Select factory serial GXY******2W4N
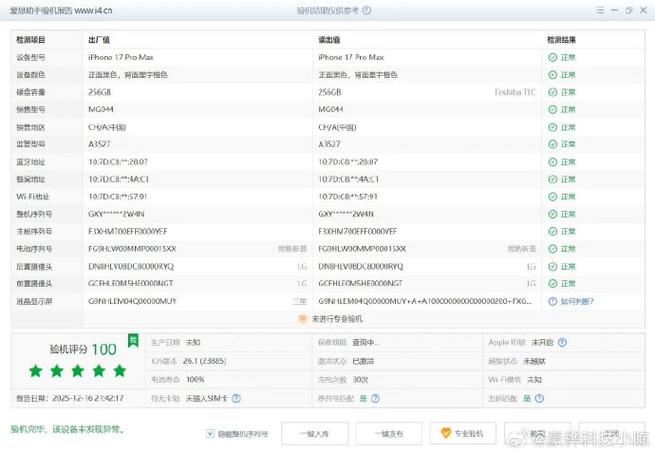Screen dimensions: 655x454 (x=116, y=214)
